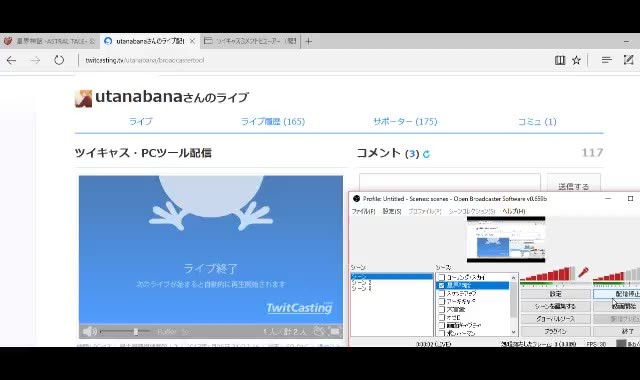The height and width of the screenshot is (380, 640).
Task: Open the ヘルプ(H) menu in OBS
Action: [x=514, y=211]
